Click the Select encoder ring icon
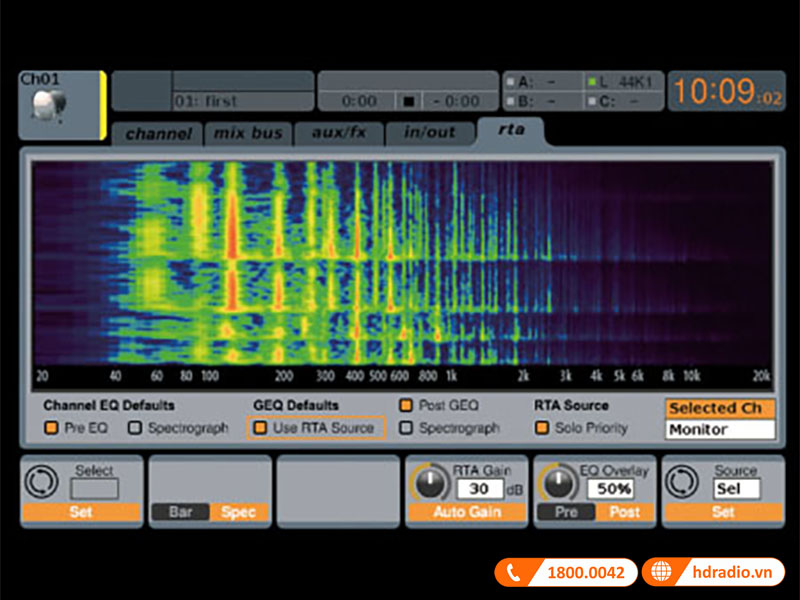Image resolution: width=800 pixels, height=600 pixels. click(x=44, y=482)
